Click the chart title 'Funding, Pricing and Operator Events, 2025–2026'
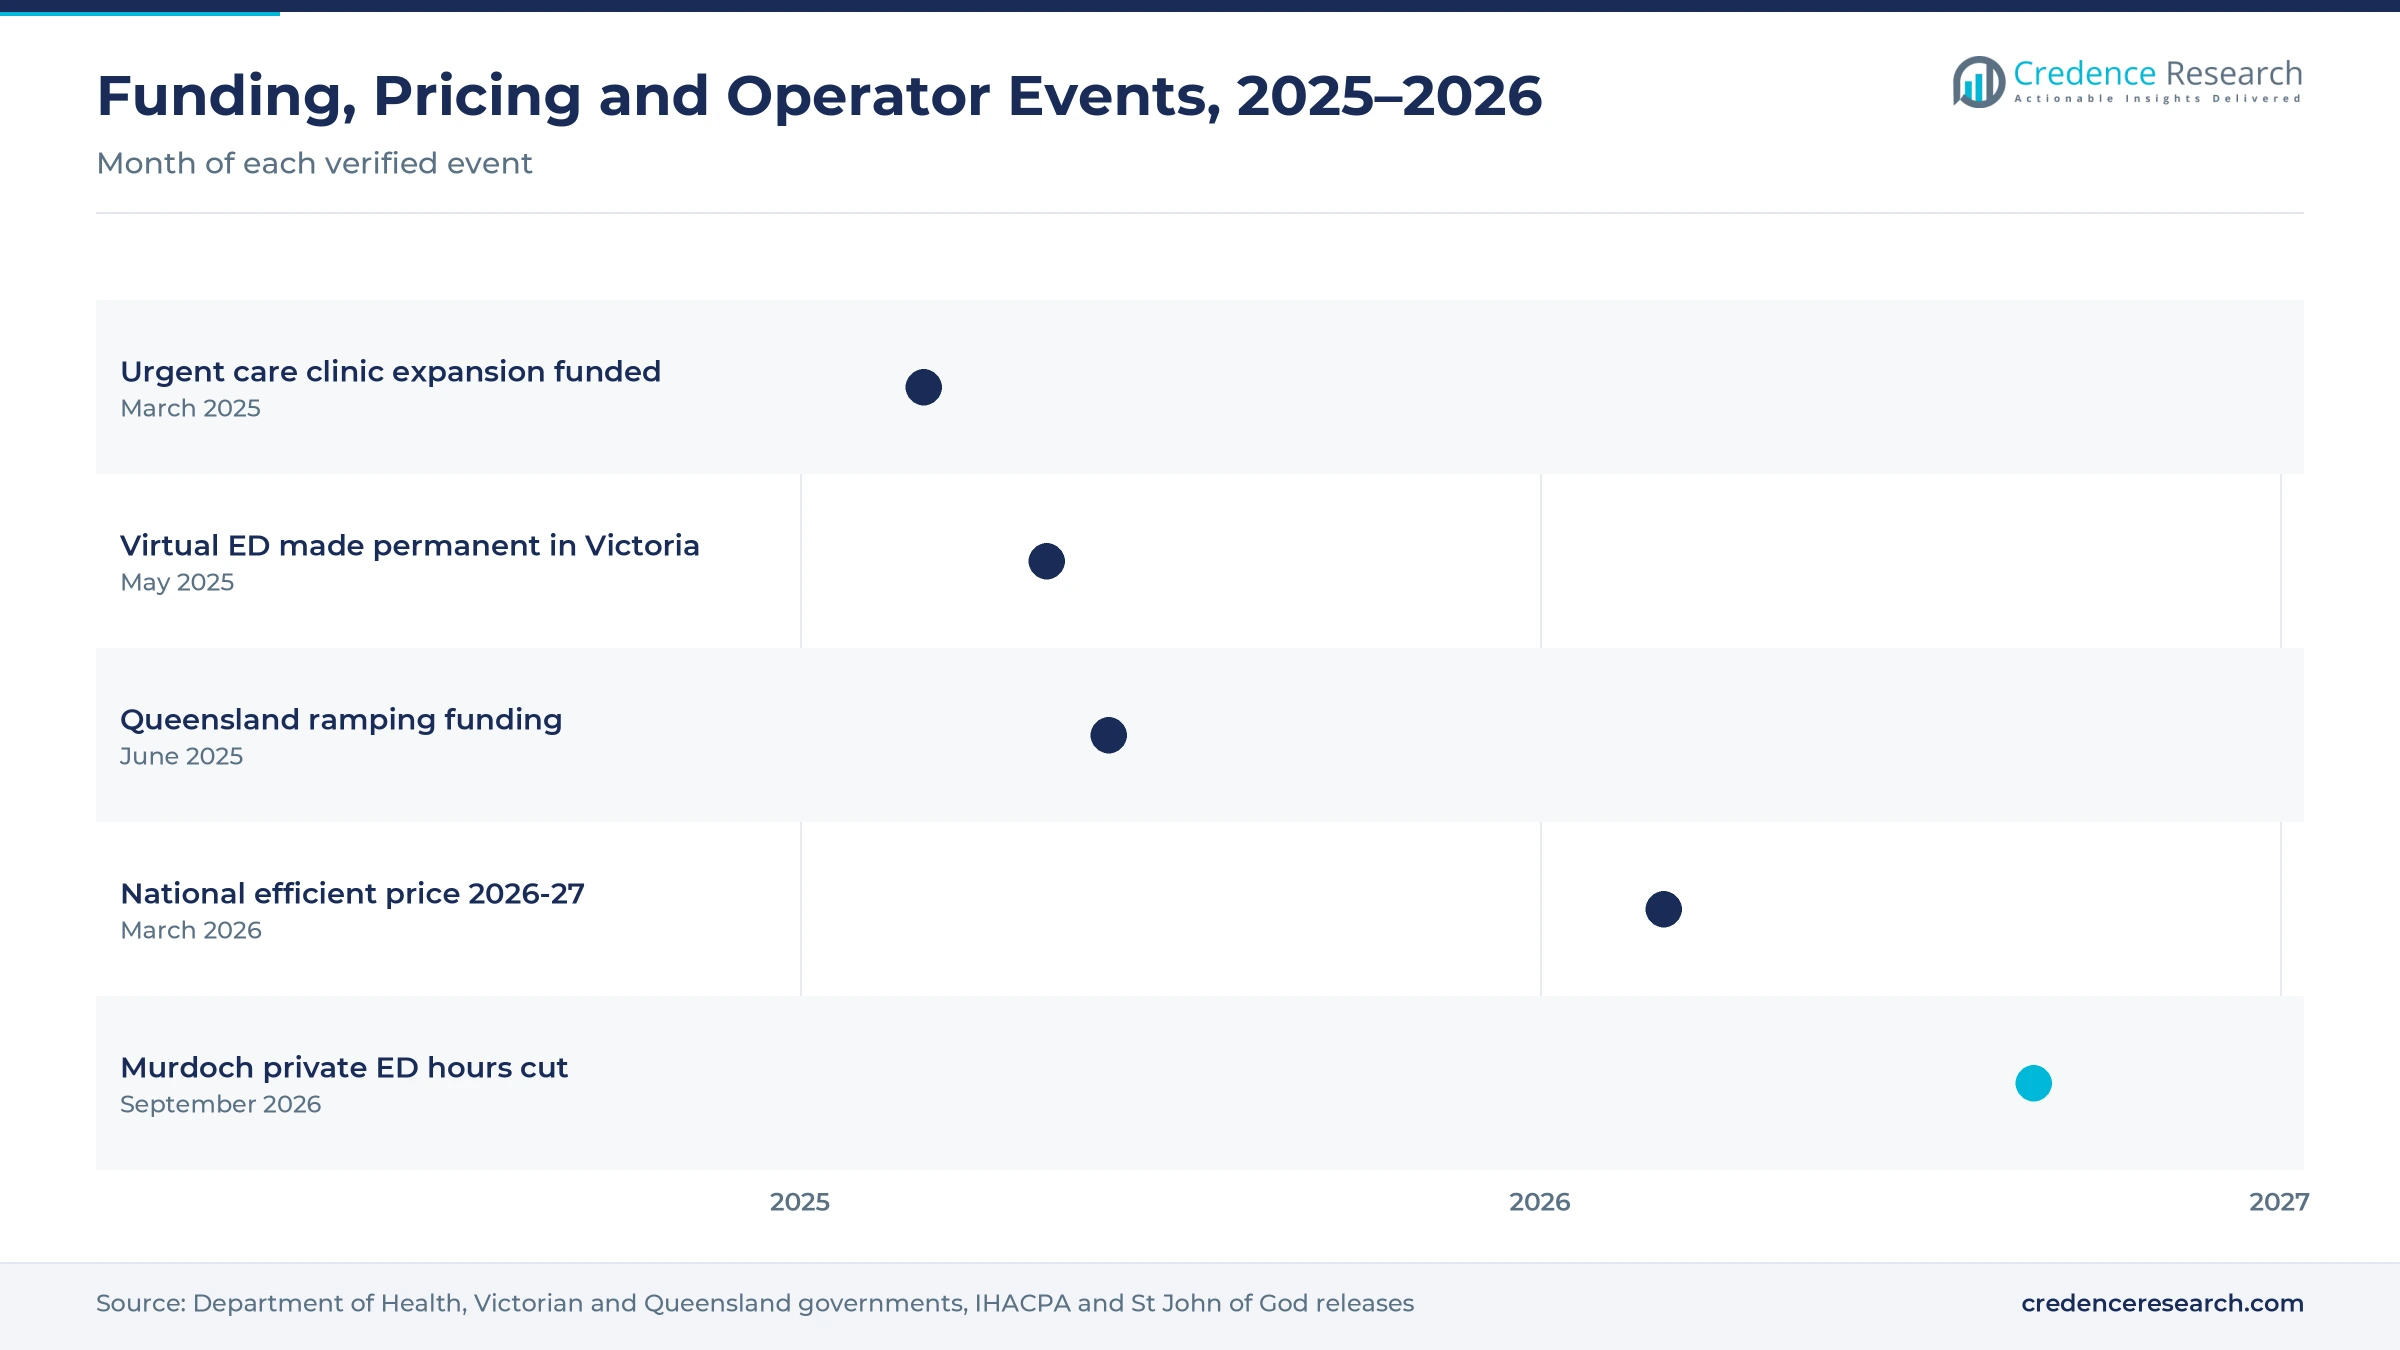Viewport: 2400px width, 1350px height. coord(819,97)
